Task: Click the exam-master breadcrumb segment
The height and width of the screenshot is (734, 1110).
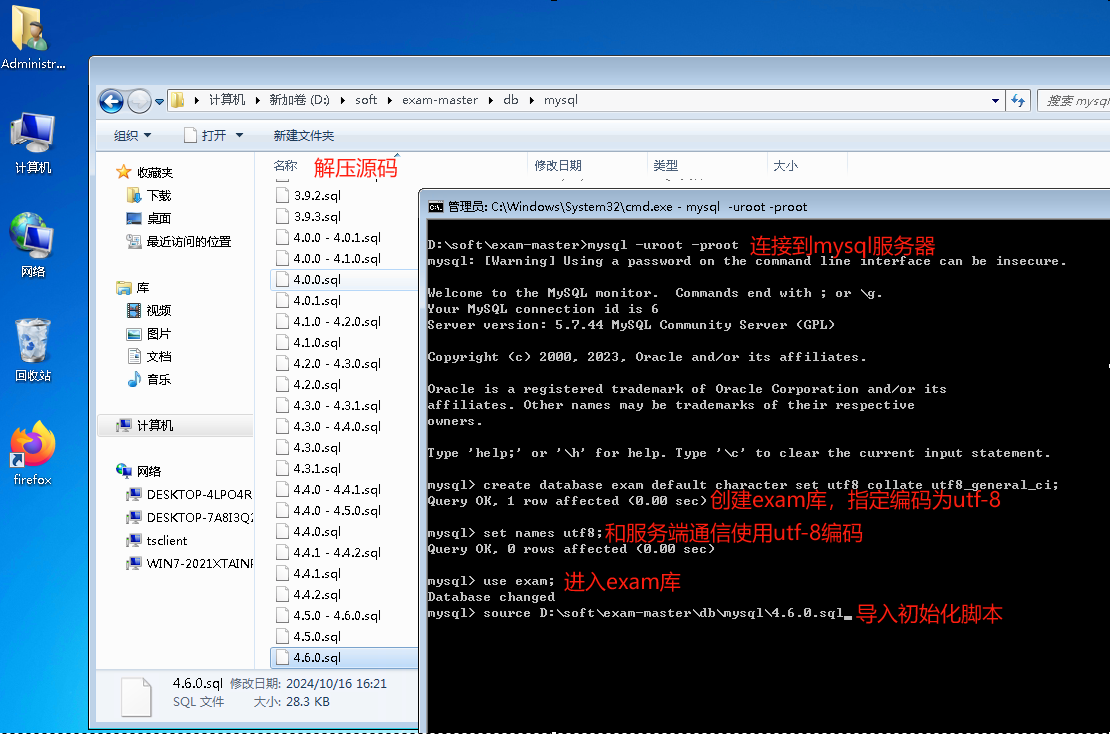Action: coord(439,100)
